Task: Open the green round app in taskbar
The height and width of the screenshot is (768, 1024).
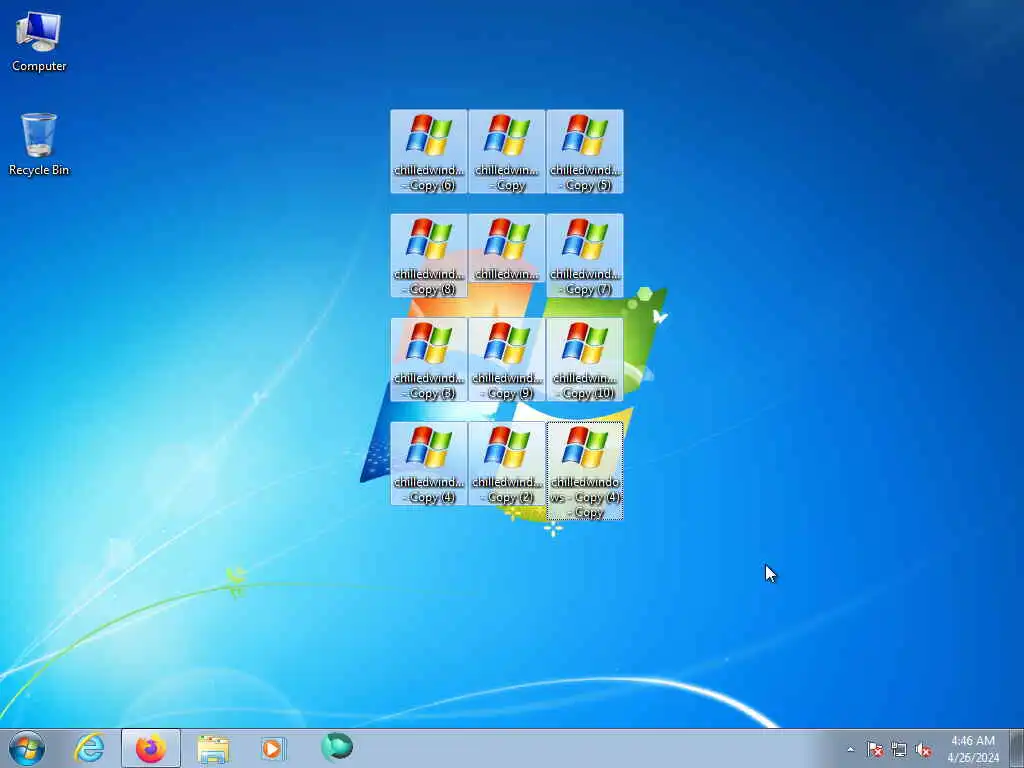Action: click(x=337, y=748)
